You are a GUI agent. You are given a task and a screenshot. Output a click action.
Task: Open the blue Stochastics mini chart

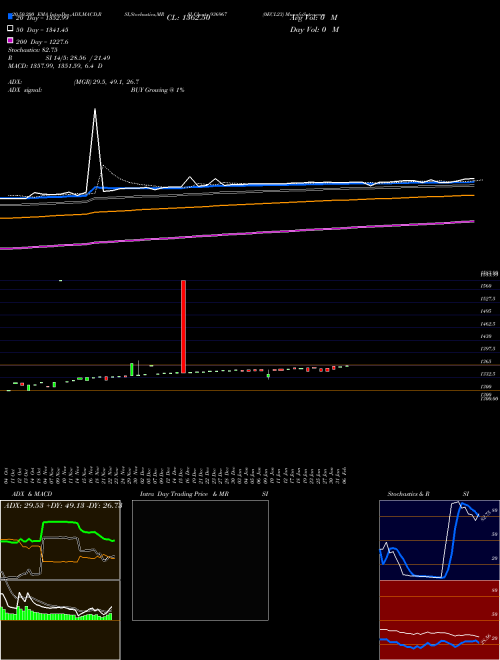click(439, 540)
